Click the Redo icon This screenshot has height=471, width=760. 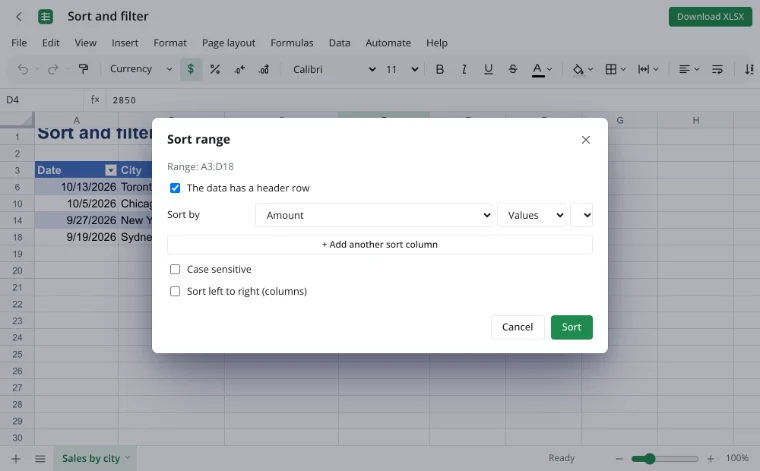(x=53, y=69)
